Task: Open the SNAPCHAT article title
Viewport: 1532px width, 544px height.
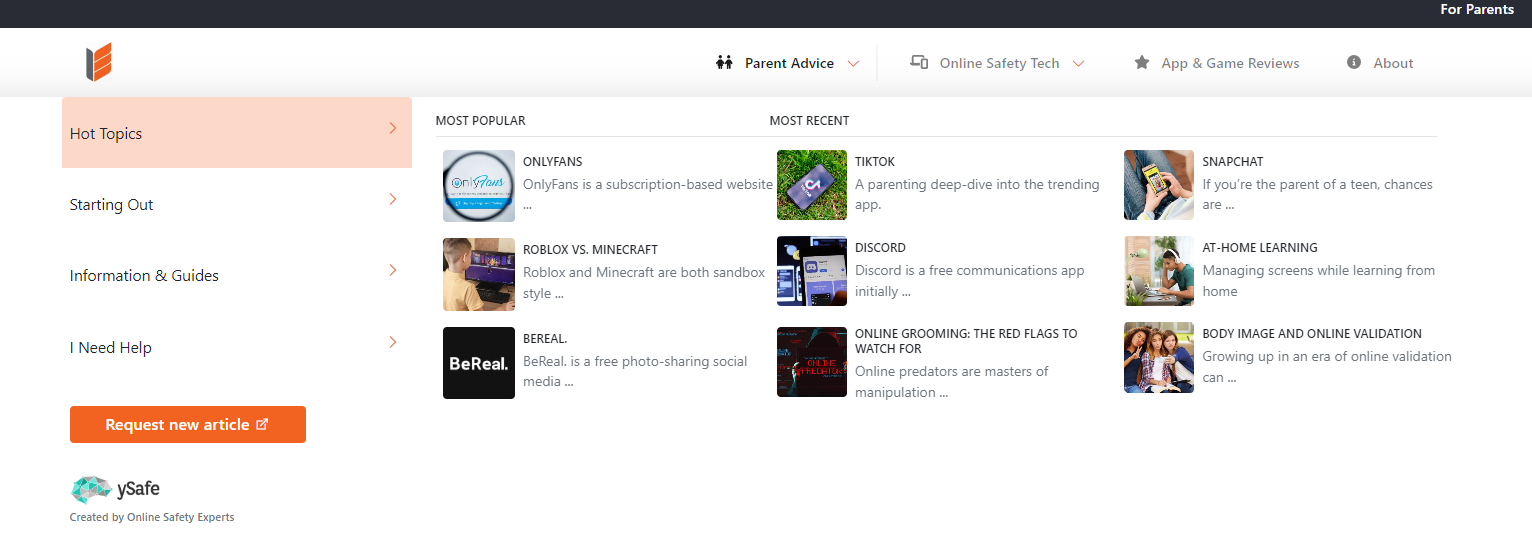Action: tap(1233, 161)
